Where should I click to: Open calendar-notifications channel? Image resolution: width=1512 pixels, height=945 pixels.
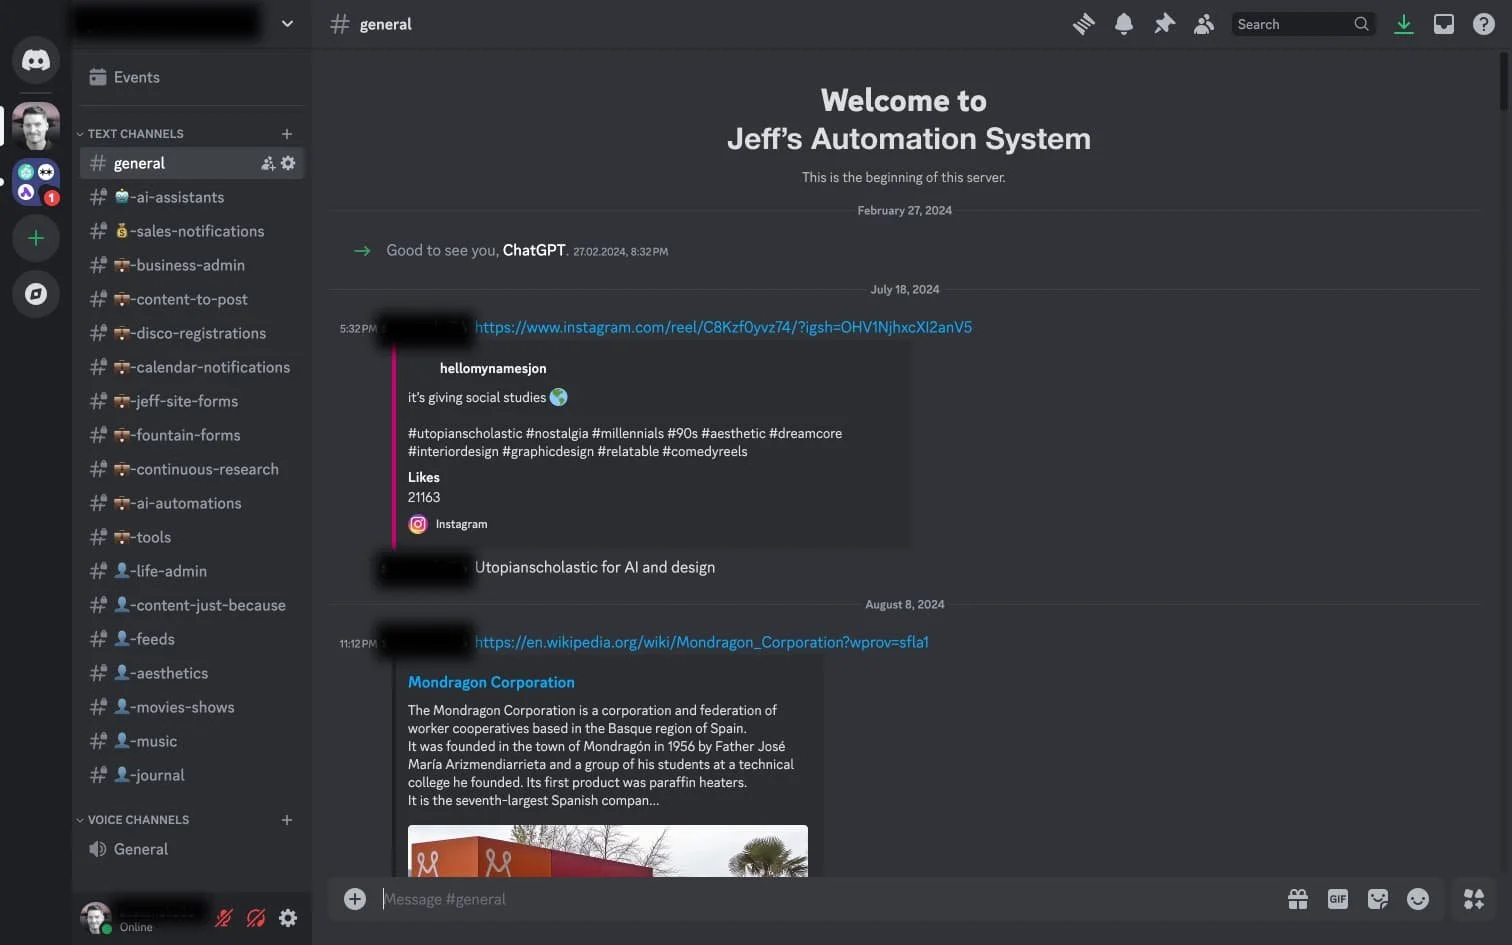tap(192, 367)
